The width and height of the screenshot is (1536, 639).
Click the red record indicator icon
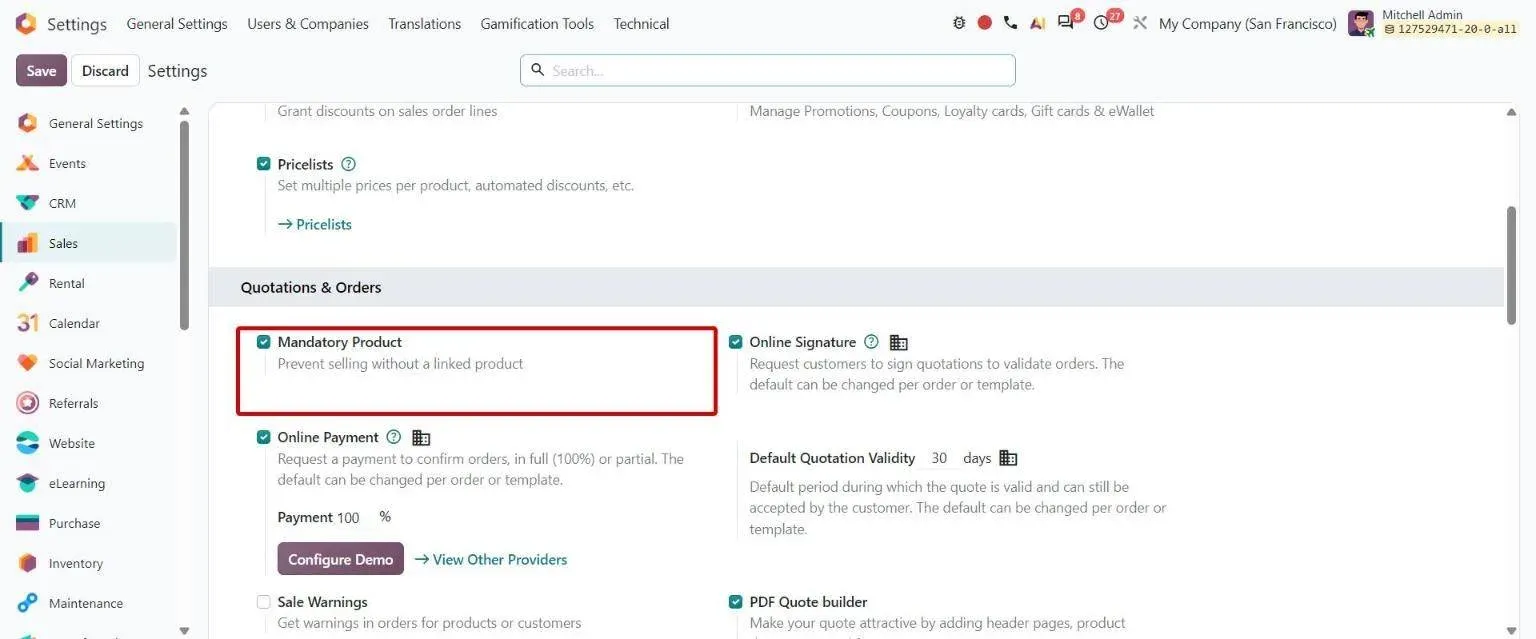(x=985, y=23)
